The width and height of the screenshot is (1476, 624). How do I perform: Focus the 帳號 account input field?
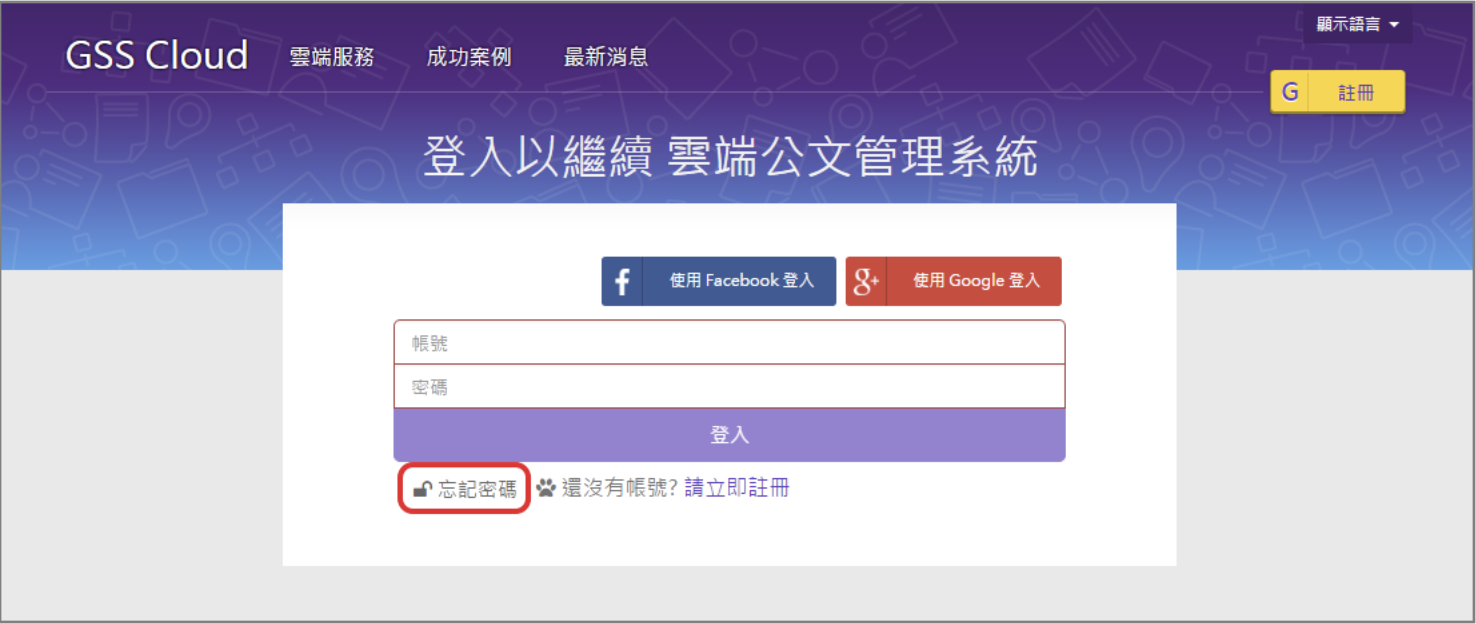tap(729, 343)
